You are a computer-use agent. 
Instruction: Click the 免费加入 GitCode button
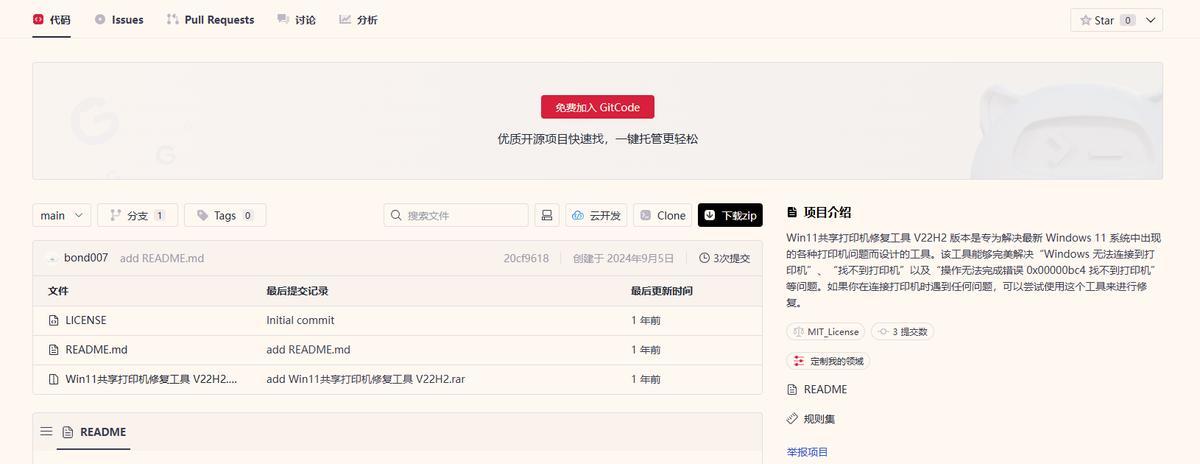597,107
